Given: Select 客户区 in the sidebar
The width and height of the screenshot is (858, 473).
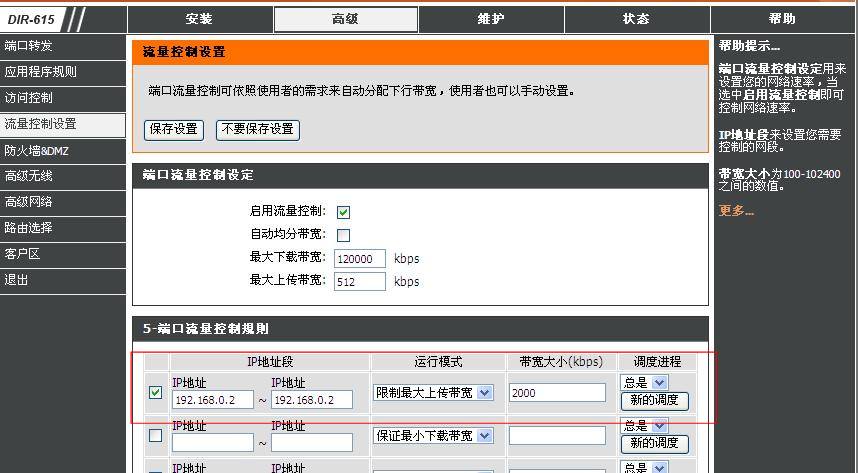Looking at the screenshot, I should click(62, 254).
